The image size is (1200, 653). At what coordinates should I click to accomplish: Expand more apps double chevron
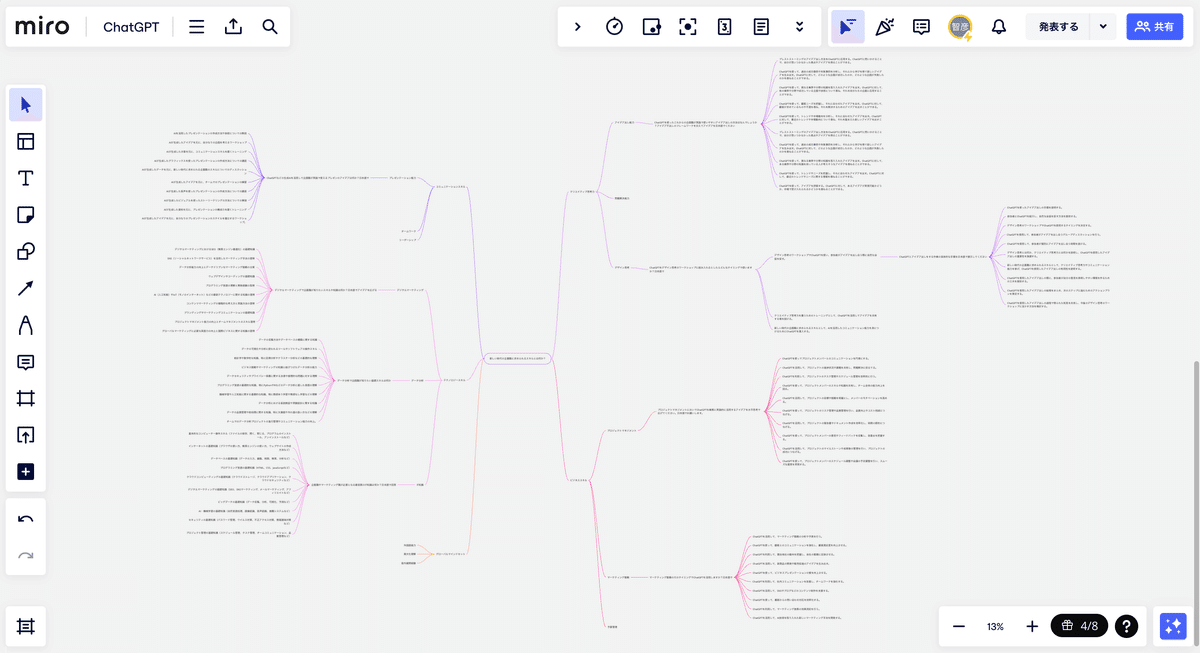[x=799, y=27]
